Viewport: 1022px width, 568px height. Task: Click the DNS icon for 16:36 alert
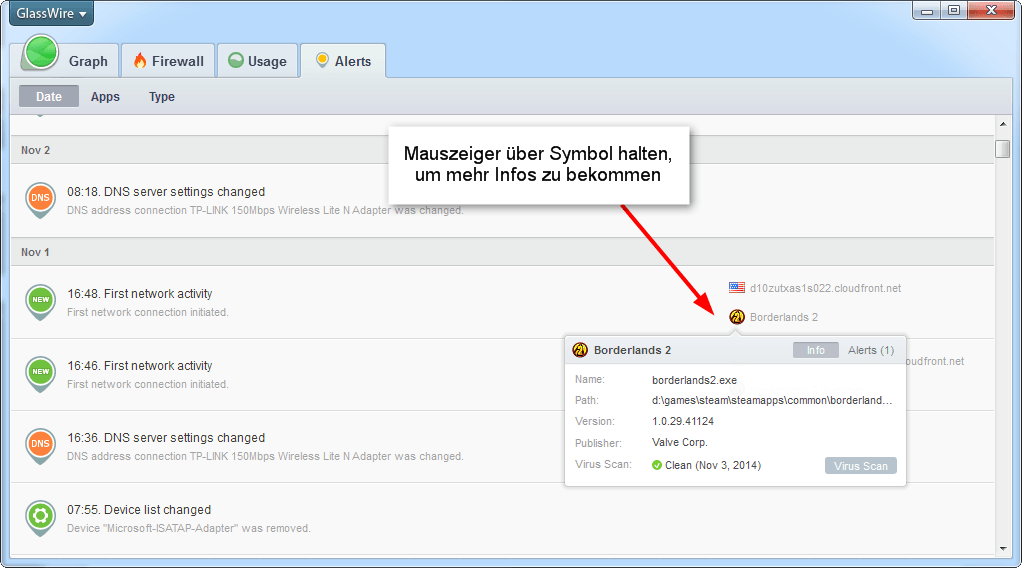pyautogui.click(x=40, y=445)
